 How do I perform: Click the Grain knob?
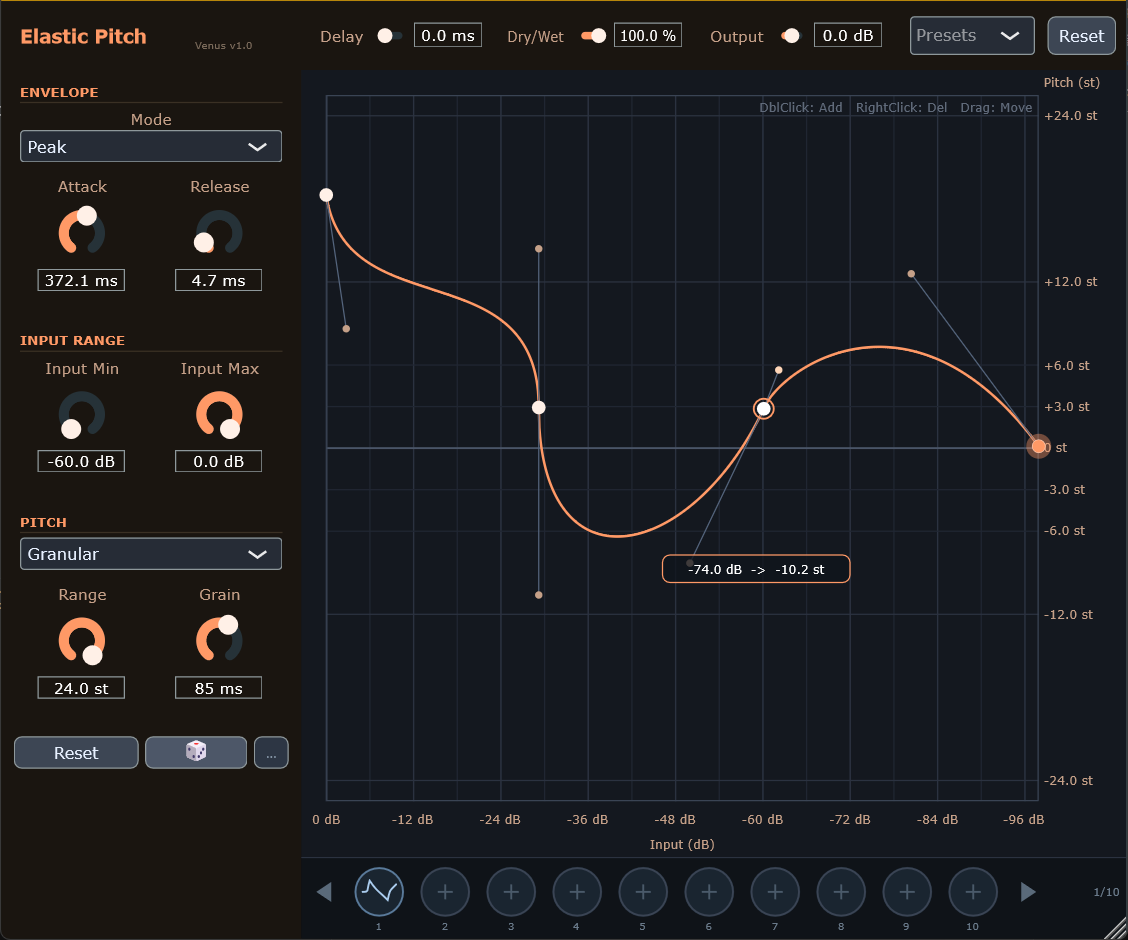(x=219, y=639)
